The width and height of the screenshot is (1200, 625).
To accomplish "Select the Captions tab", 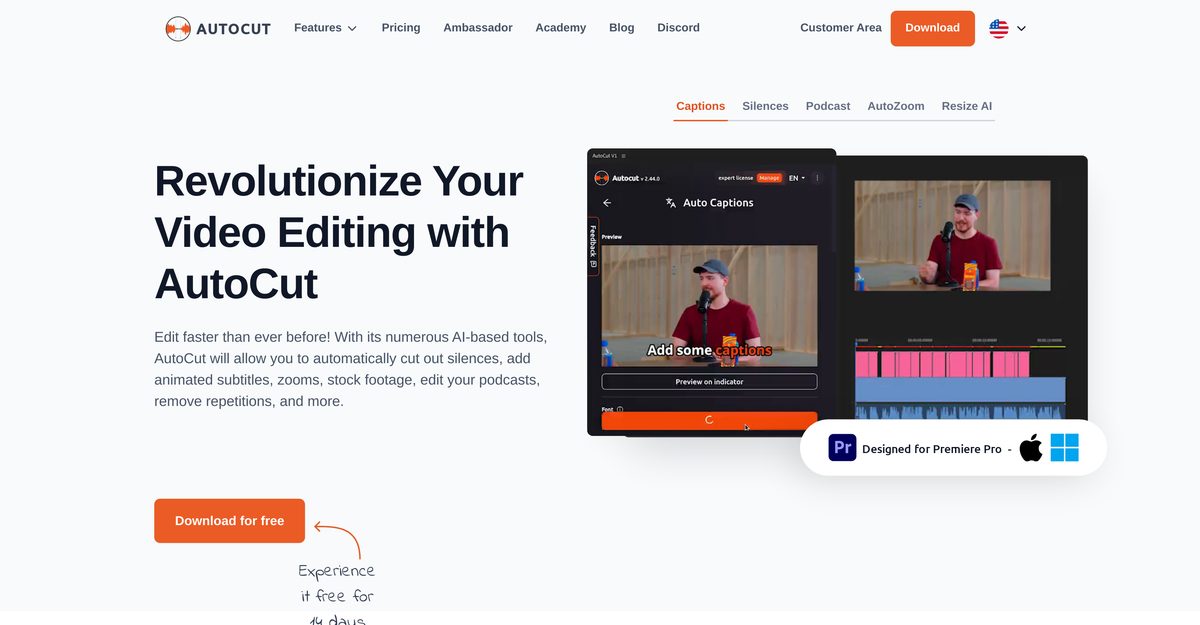I will click(701, 106).
